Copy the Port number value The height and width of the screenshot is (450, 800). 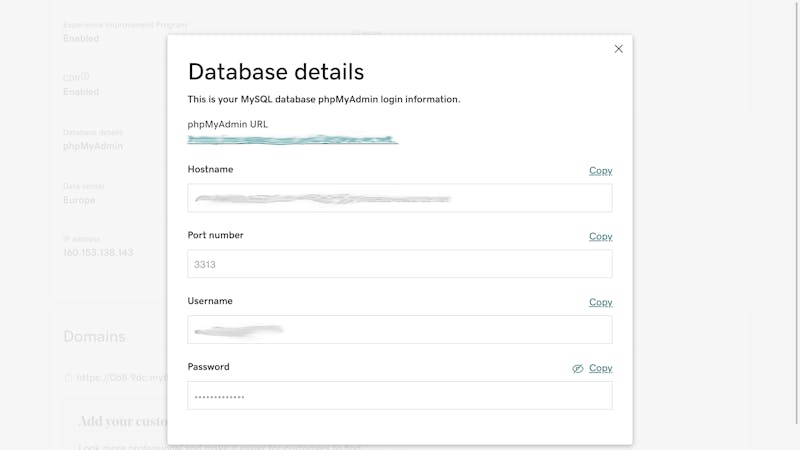[601, 236]
